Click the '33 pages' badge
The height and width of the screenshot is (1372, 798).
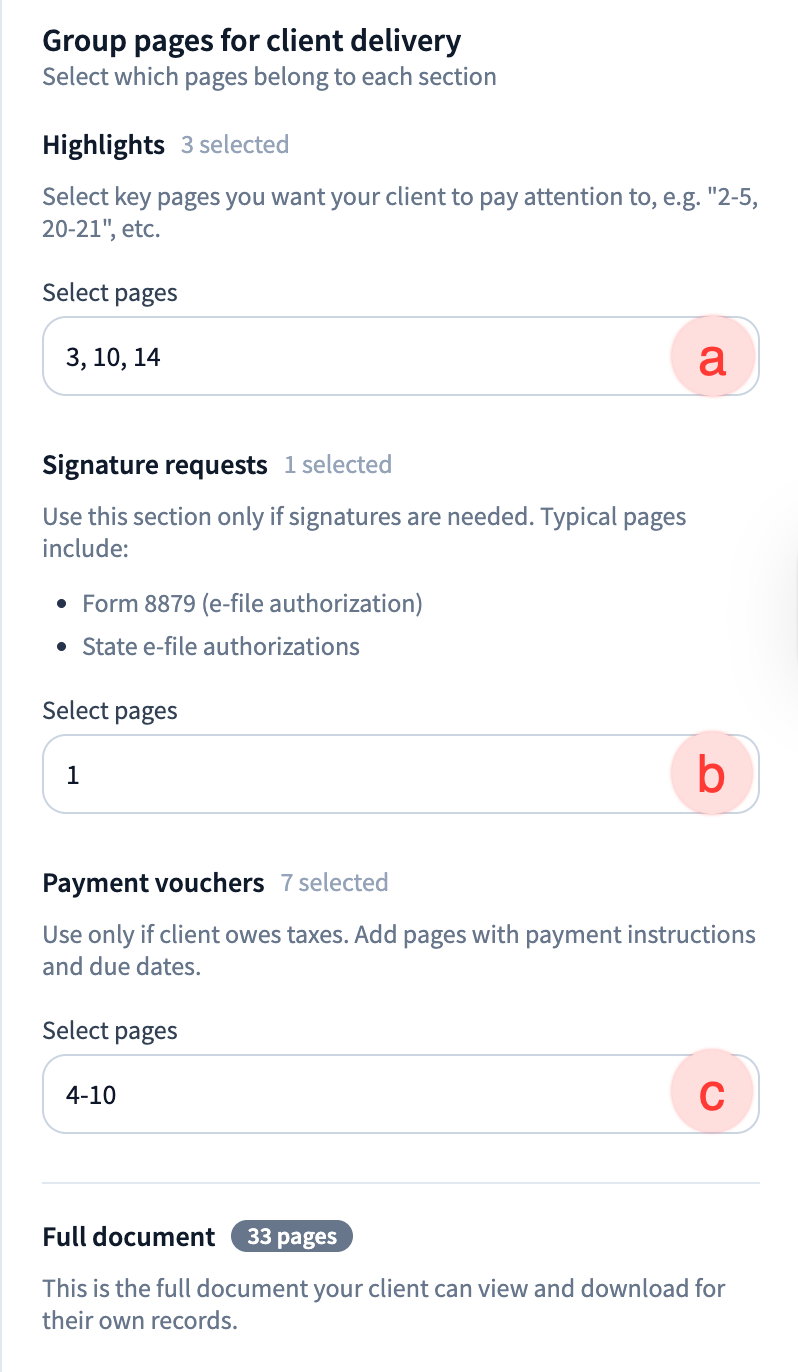point(291,1237)
